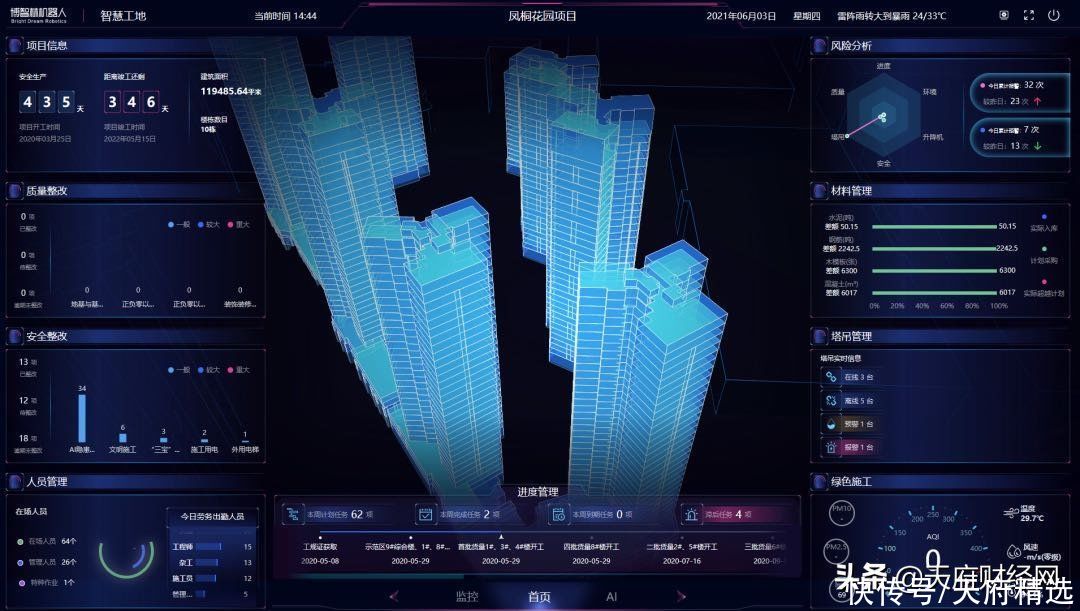
Task: Toggle 重大 legend in 安全整改 chart
Action: pos(238,370)
